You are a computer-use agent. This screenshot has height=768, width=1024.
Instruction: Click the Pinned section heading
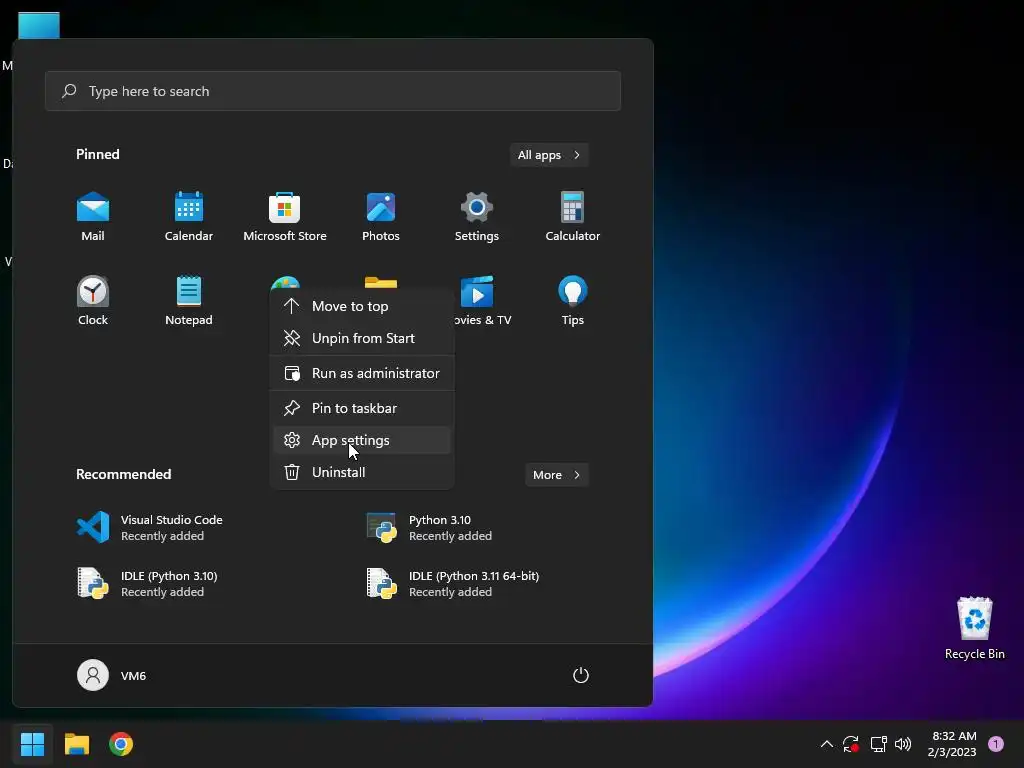(97, 154)
